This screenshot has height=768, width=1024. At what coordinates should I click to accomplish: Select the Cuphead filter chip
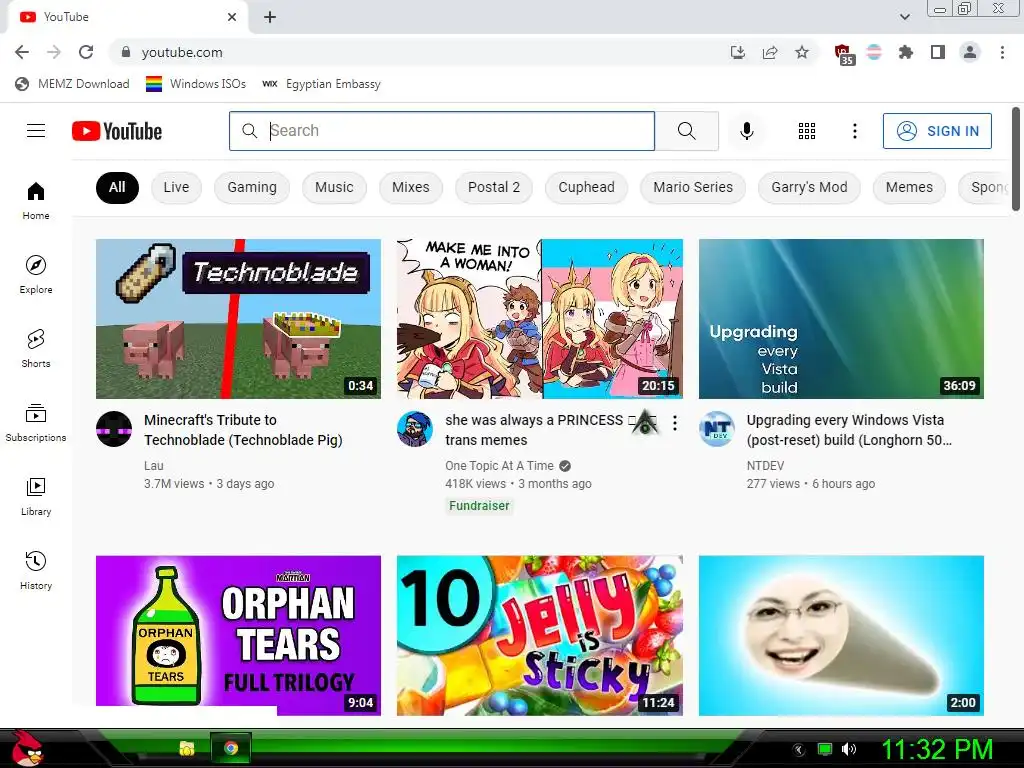[586, 187]
